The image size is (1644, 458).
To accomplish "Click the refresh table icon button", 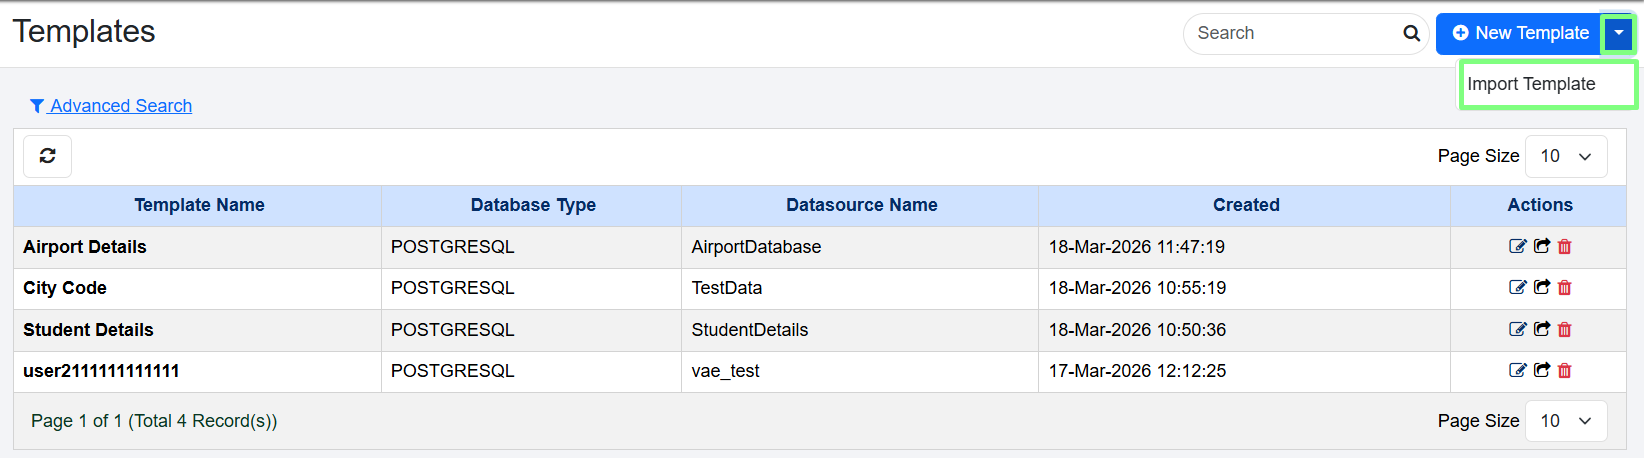I will pyautogui.click(x=47, y=156).
